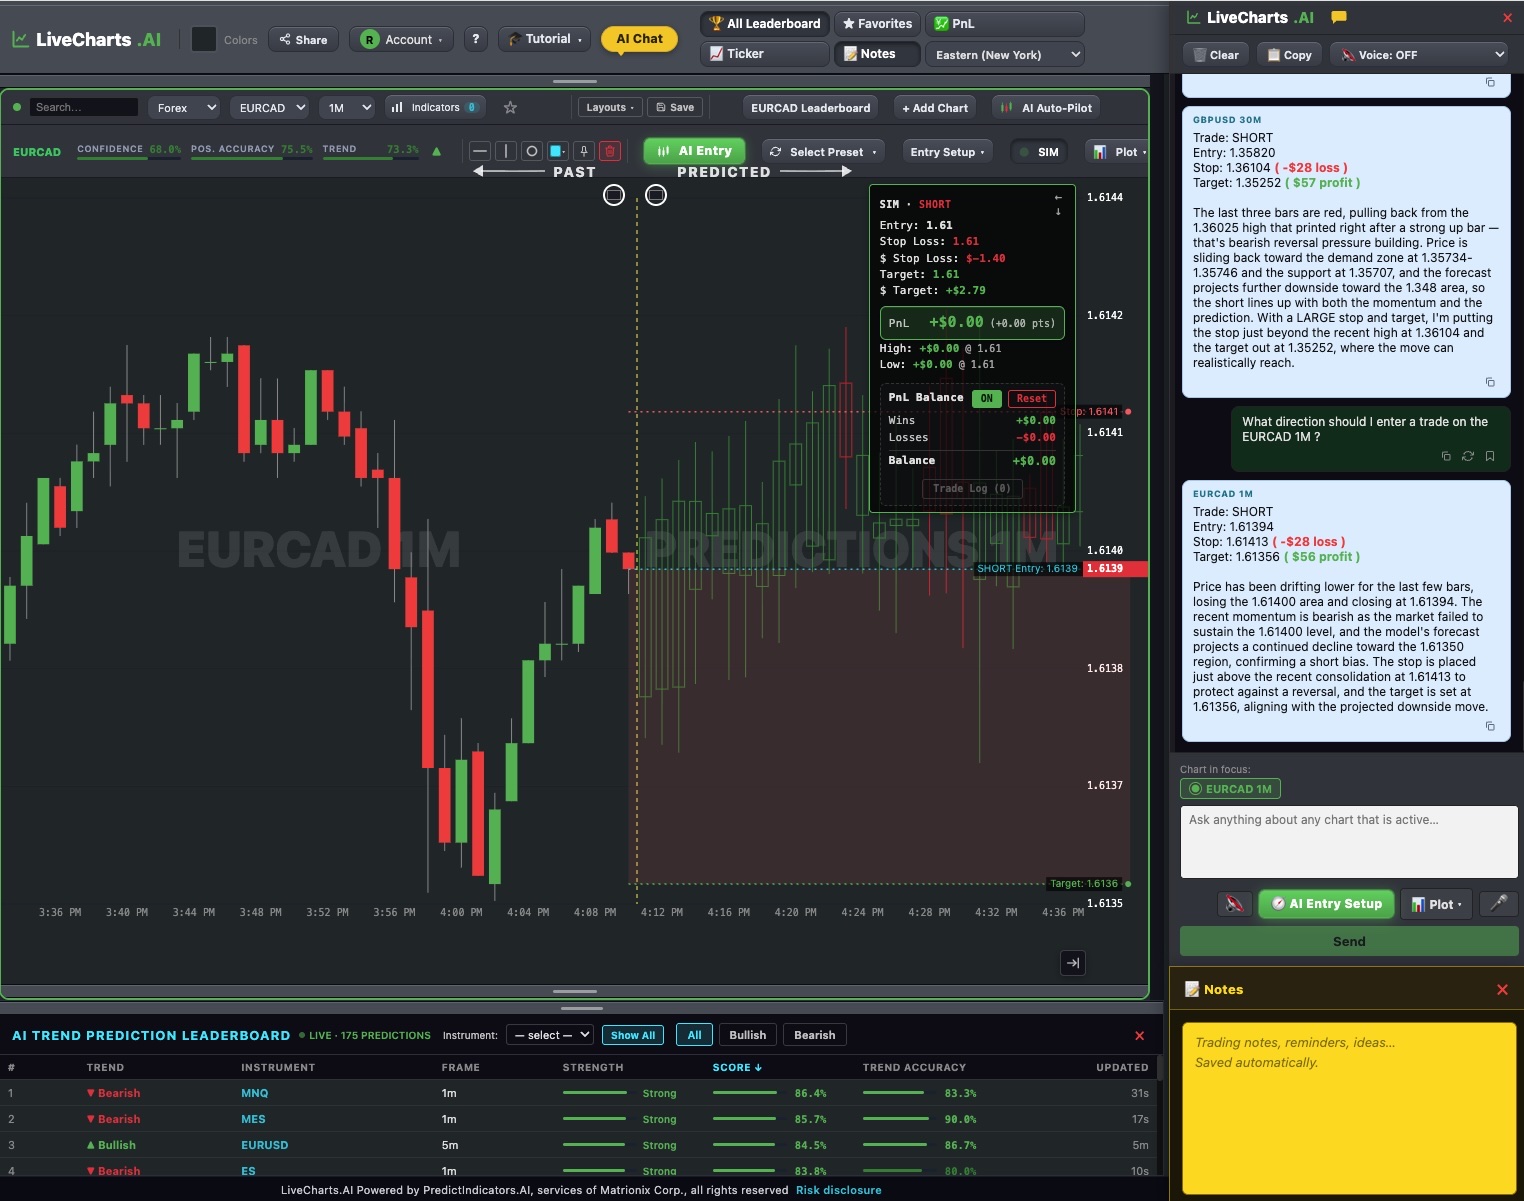Screen dimensions: 1524x1201
Task: Click the Send button
Action: [x=1349, y=941]
